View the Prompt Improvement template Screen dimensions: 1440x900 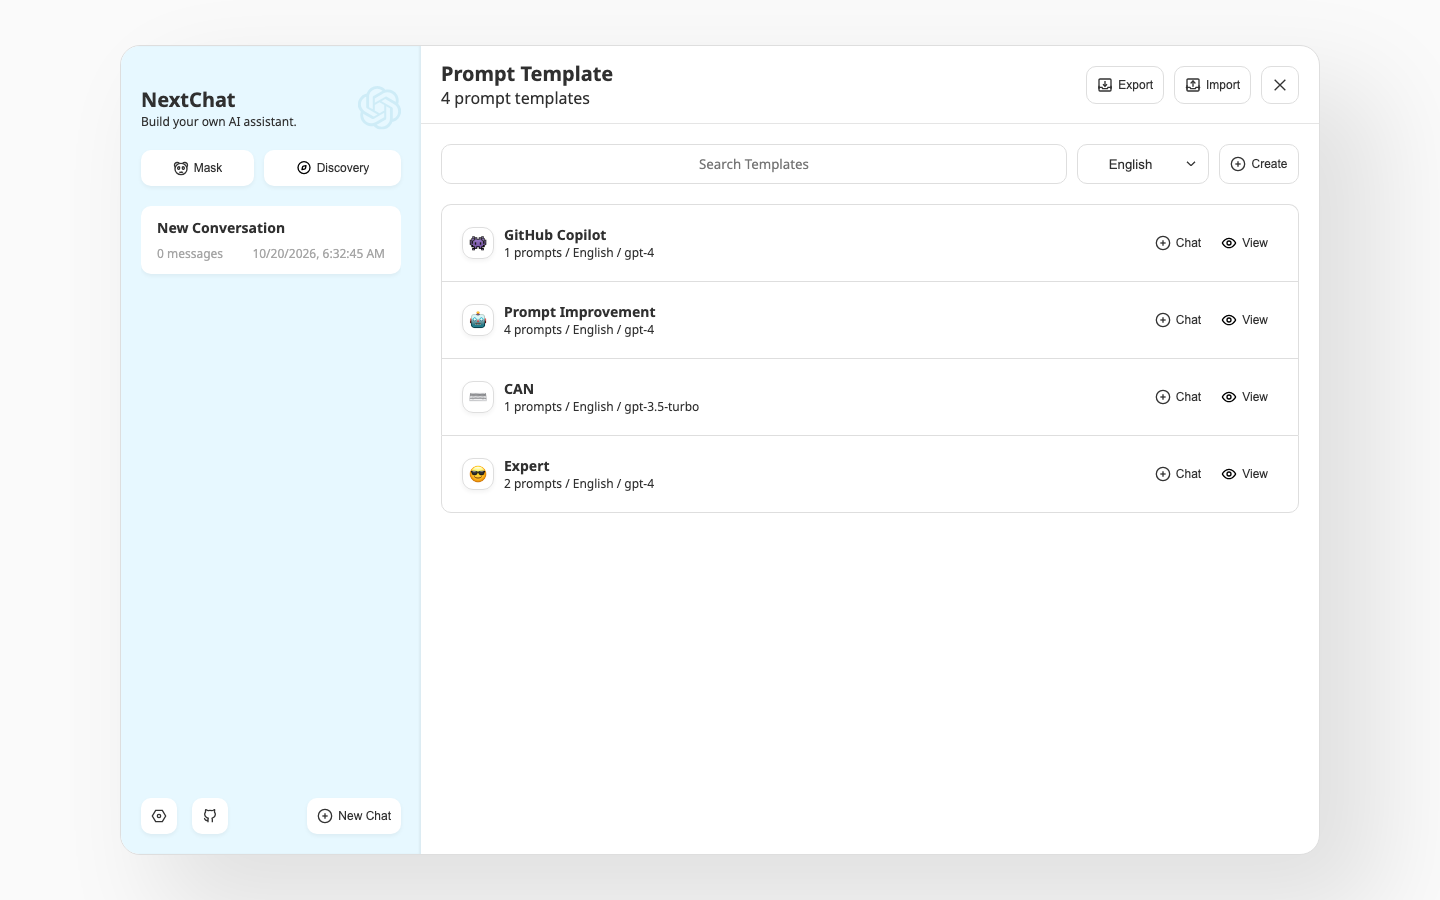coord(1245,320)
